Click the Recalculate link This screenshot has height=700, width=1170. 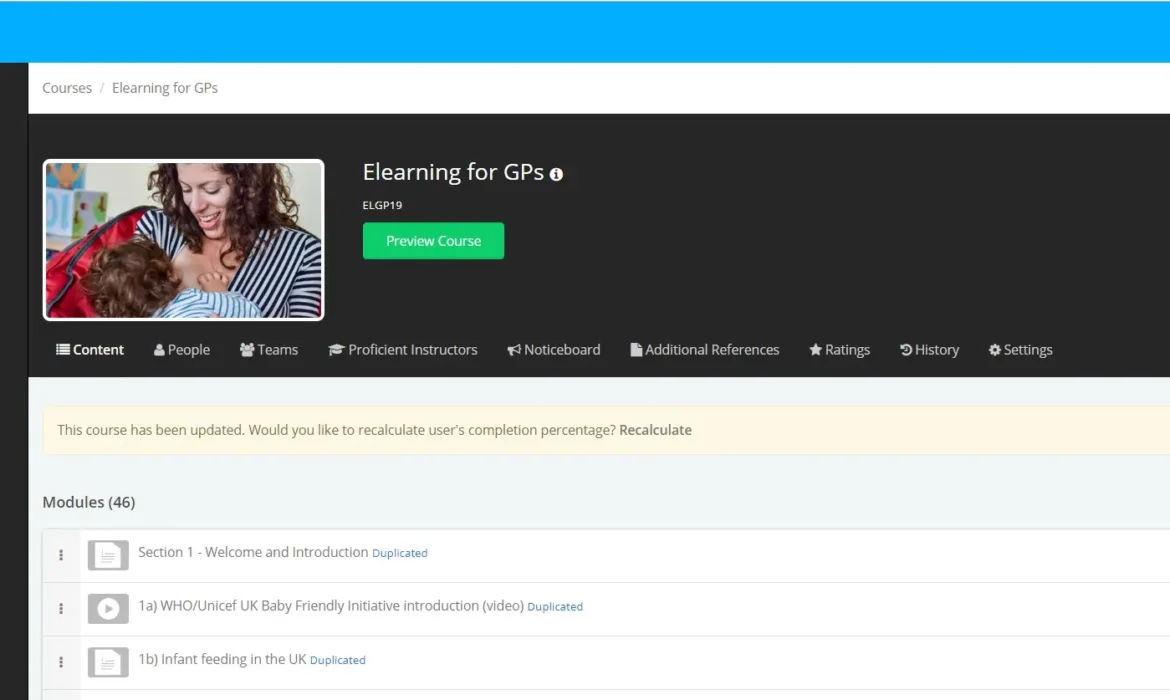coord(655,431)
